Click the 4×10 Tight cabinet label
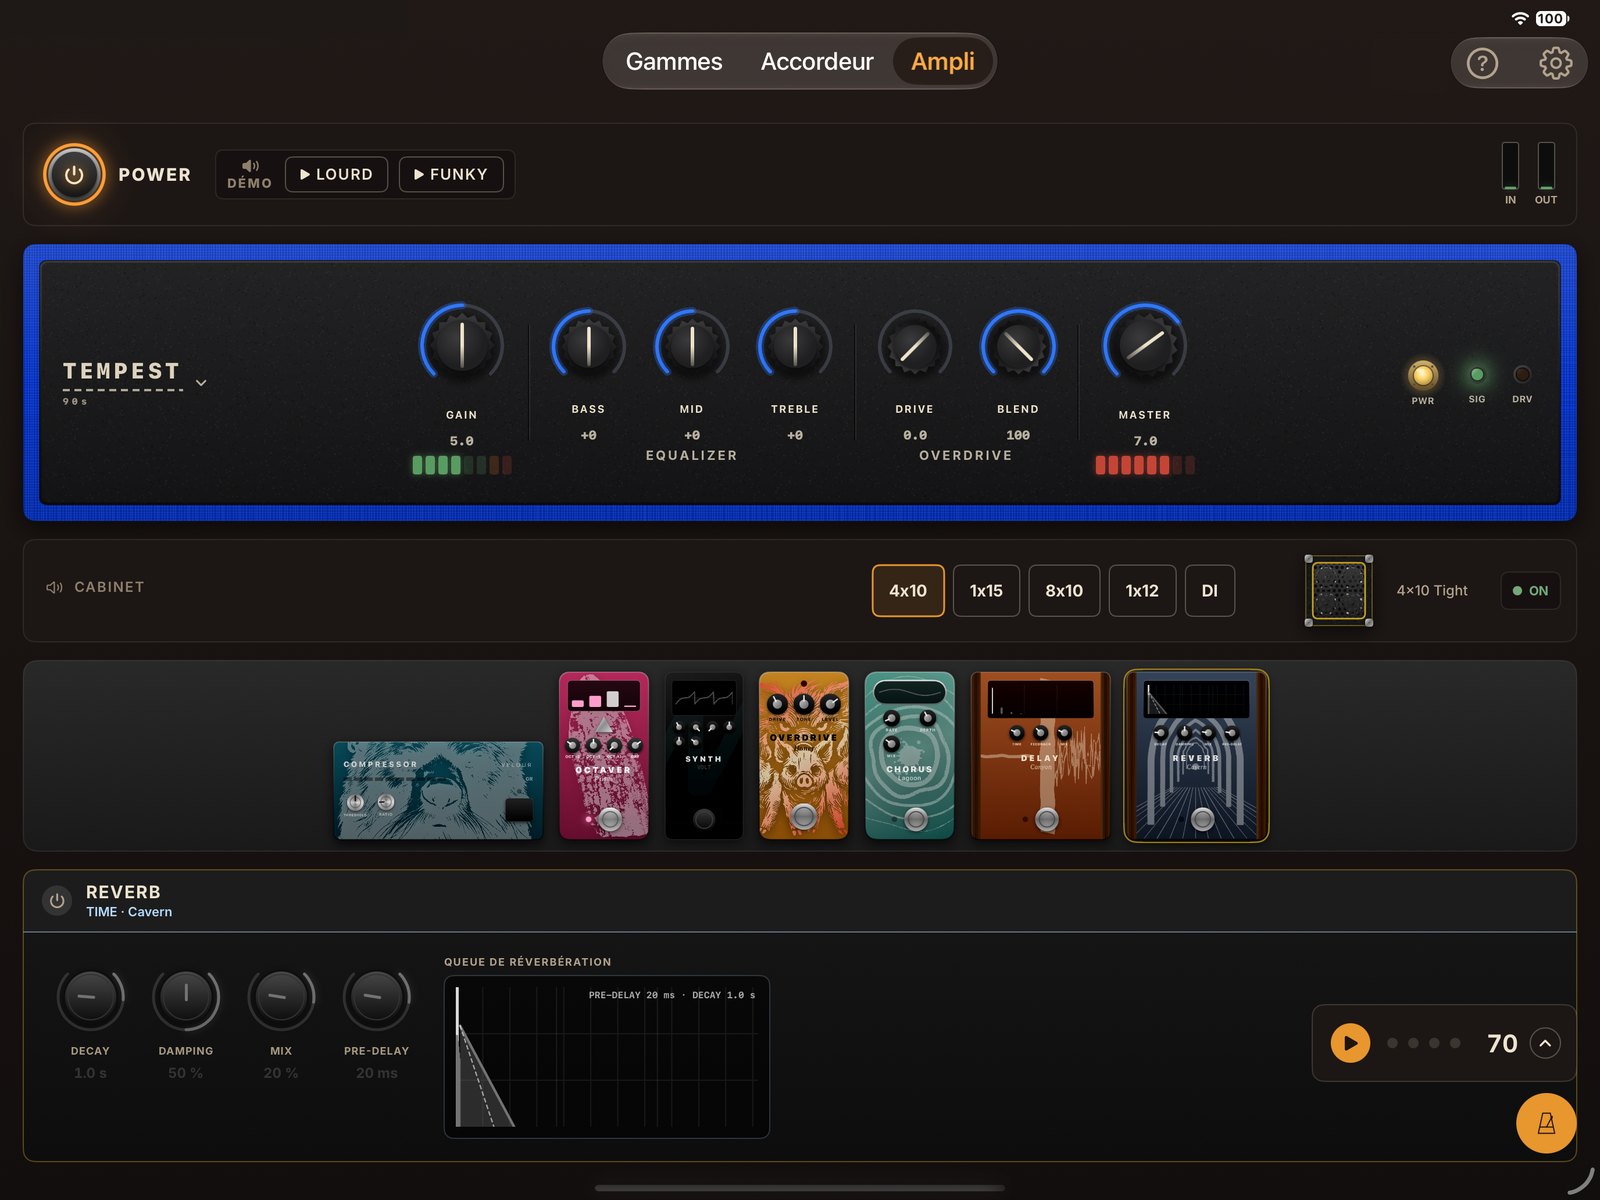This screenshot has height=1200, width=1600. click(x=1432, y=591)
